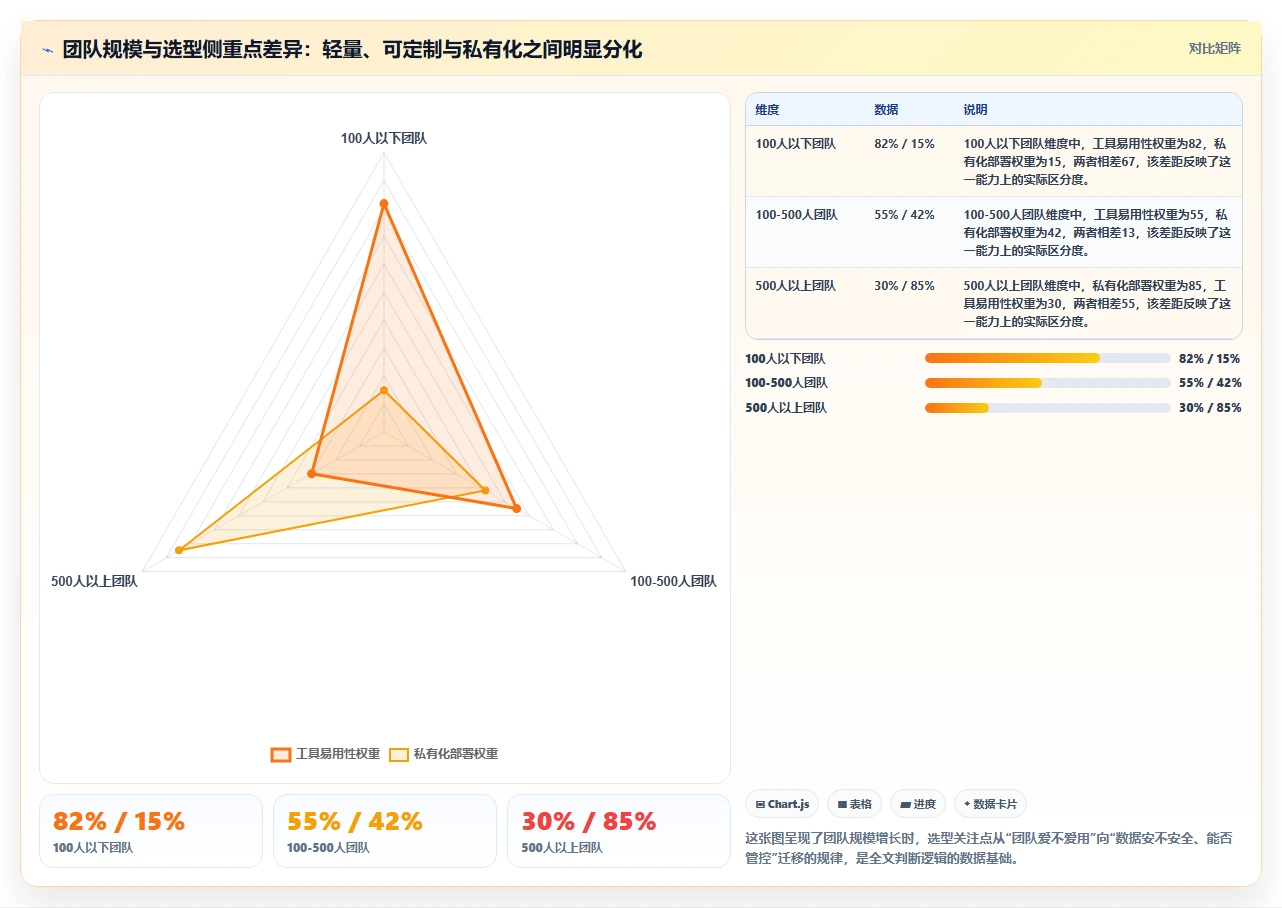
Task: Select the 表格 tag chip
Action: (x=854, y=804)
